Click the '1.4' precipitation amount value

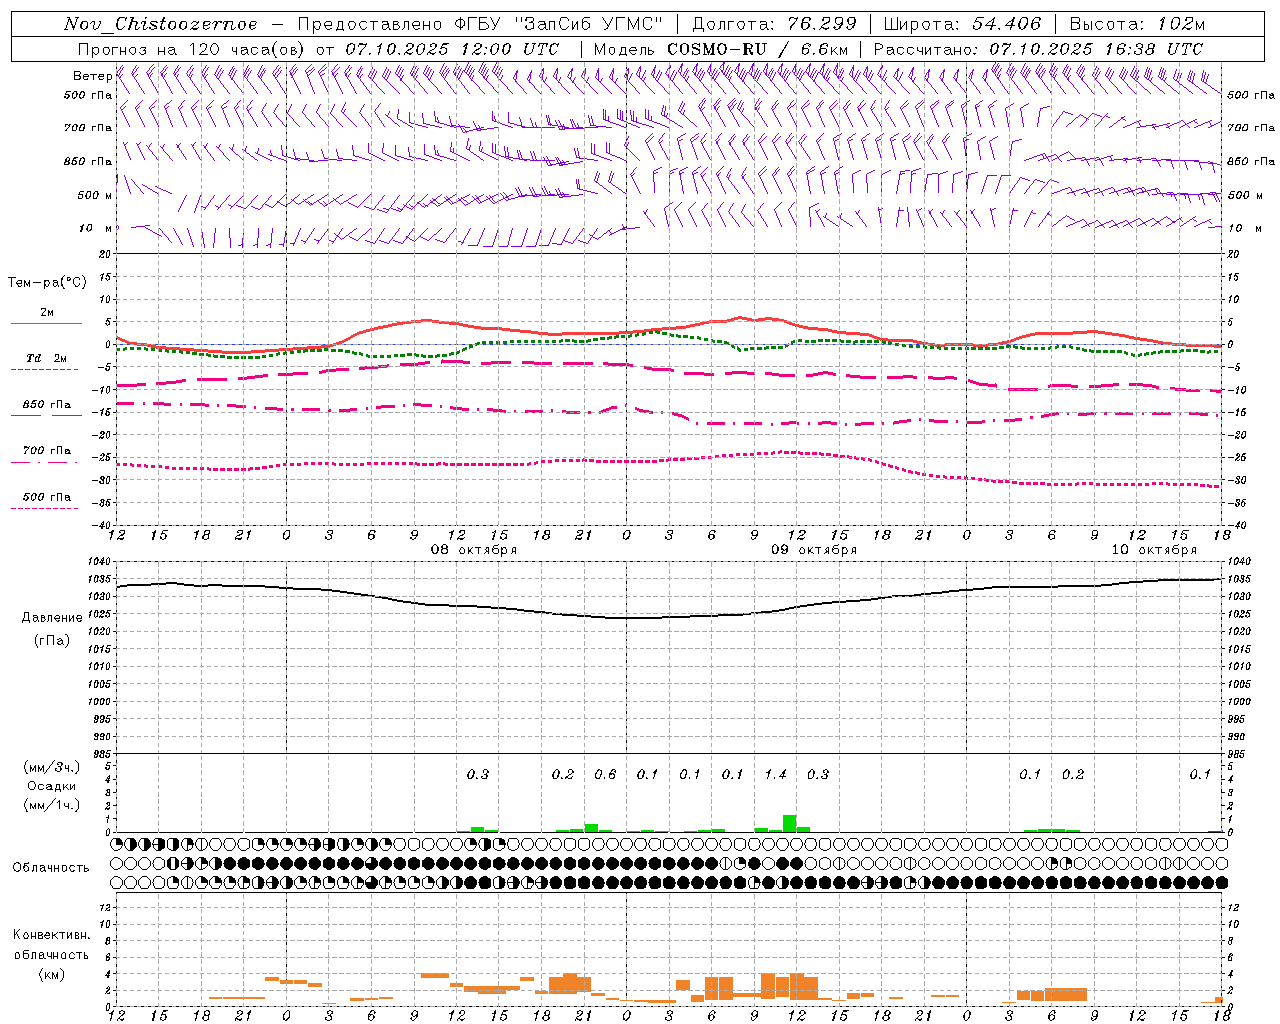click(776, 775)
